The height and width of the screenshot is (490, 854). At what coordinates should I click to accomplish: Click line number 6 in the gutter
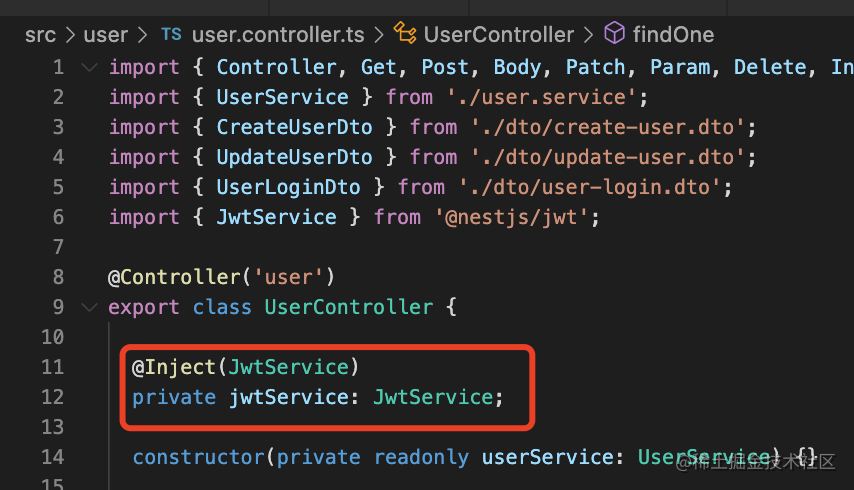pos(58,218)
